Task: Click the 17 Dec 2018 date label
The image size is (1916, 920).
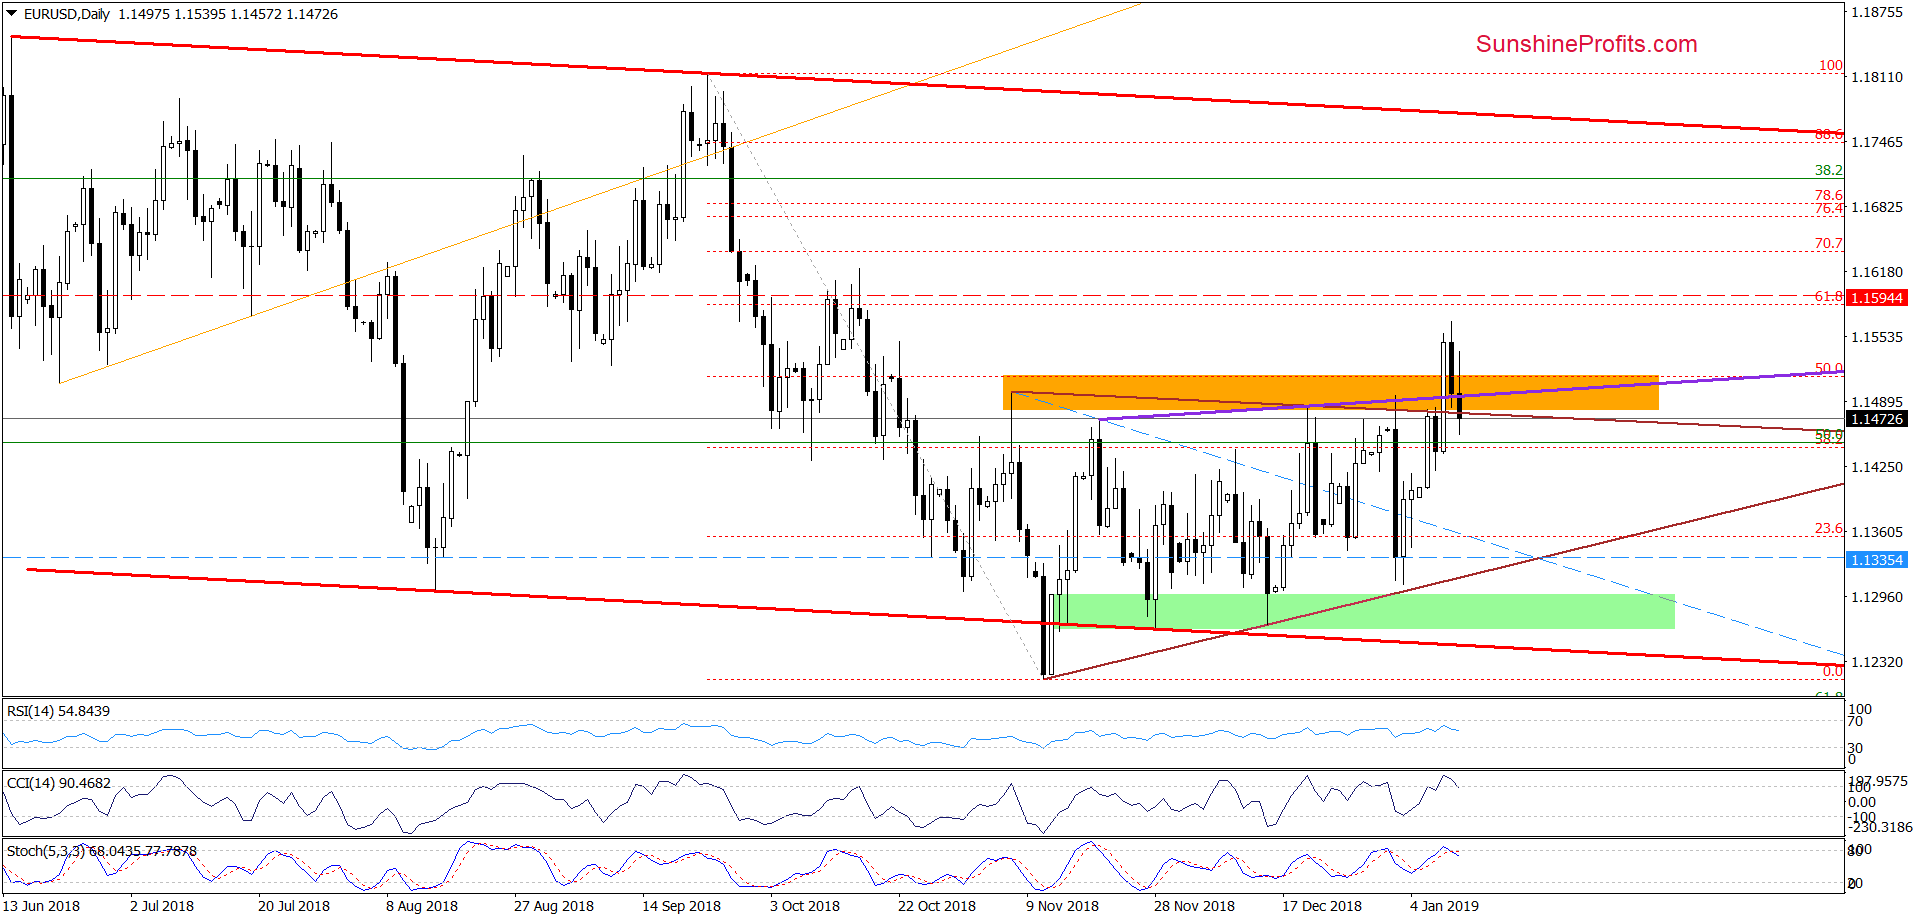Action: (x=1322, y=906)
